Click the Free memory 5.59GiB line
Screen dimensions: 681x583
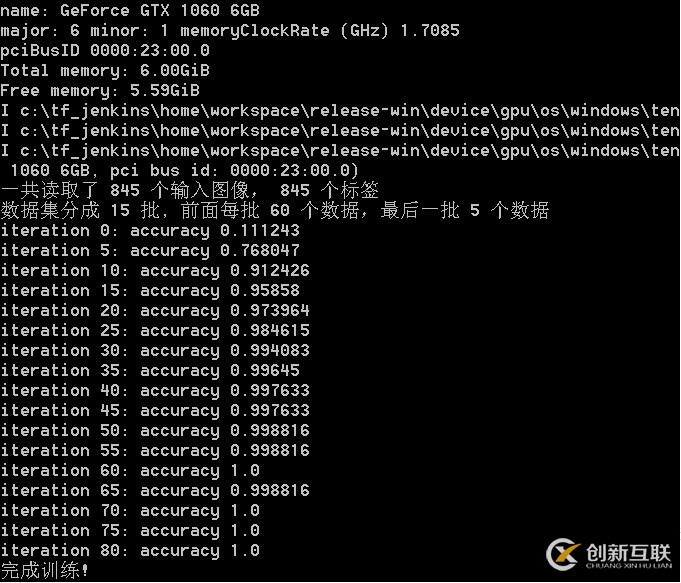click(100, 90)
